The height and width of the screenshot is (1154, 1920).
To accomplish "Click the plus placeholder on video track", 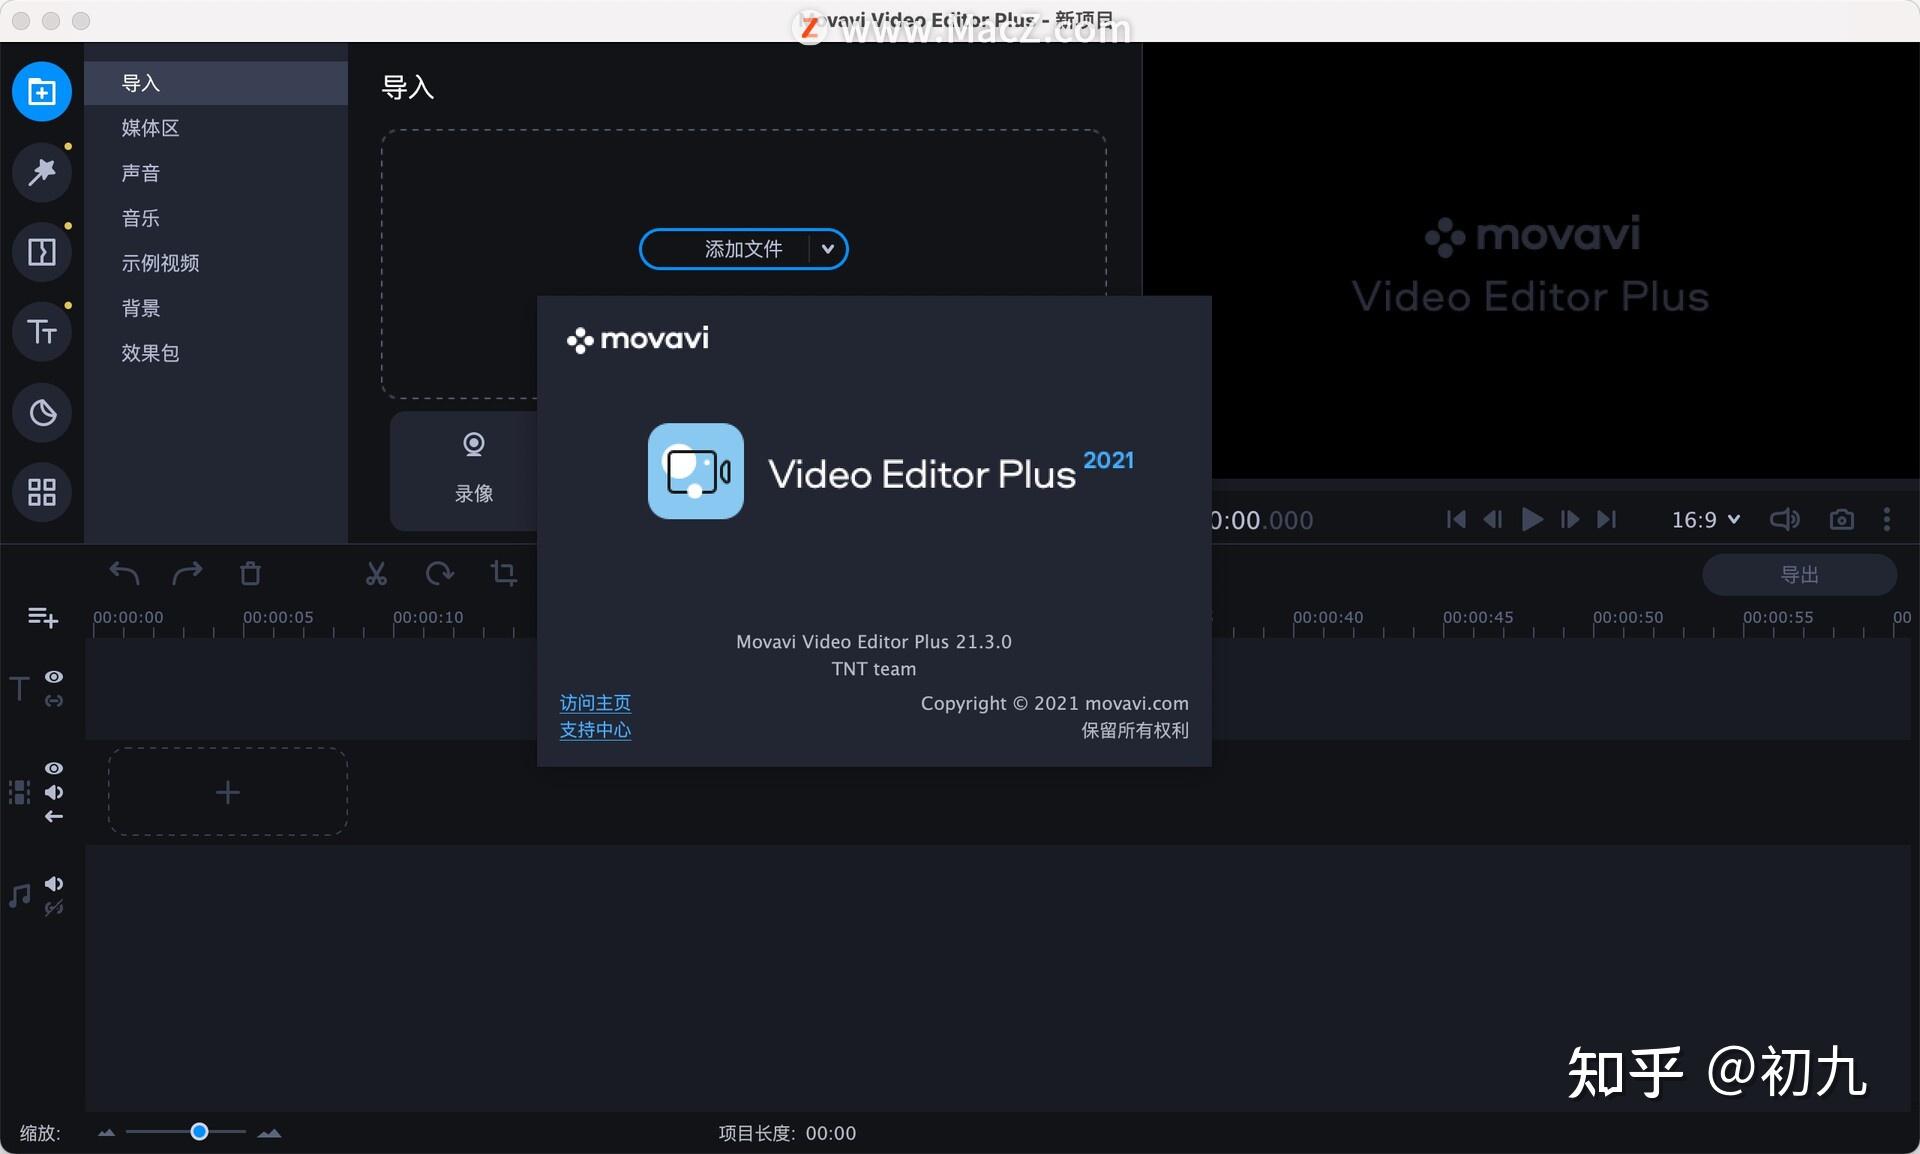I will (228, 792).
